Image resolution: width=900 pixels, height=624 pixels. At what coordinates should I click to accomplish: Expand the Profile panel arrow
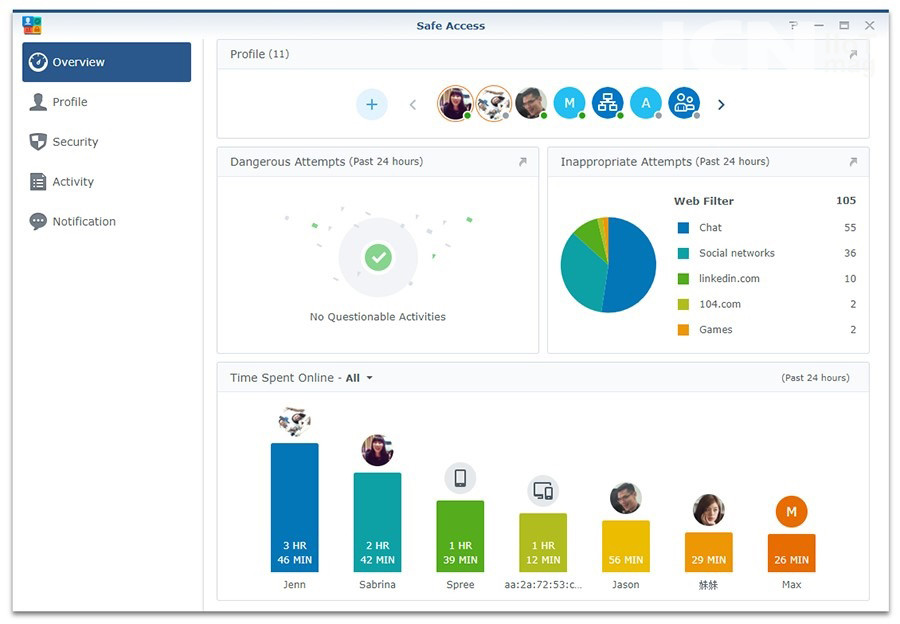pyautogui.click(x=853, y=55)
